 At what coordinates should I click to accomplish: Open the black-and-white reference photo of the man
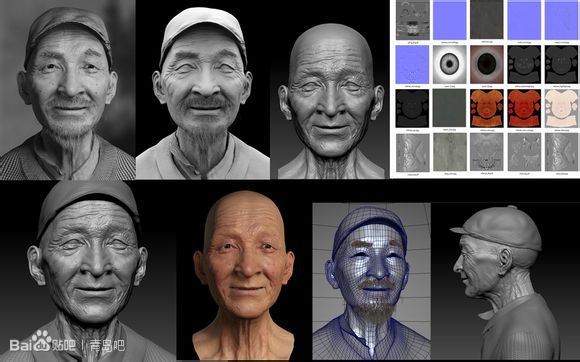point(67,90)
